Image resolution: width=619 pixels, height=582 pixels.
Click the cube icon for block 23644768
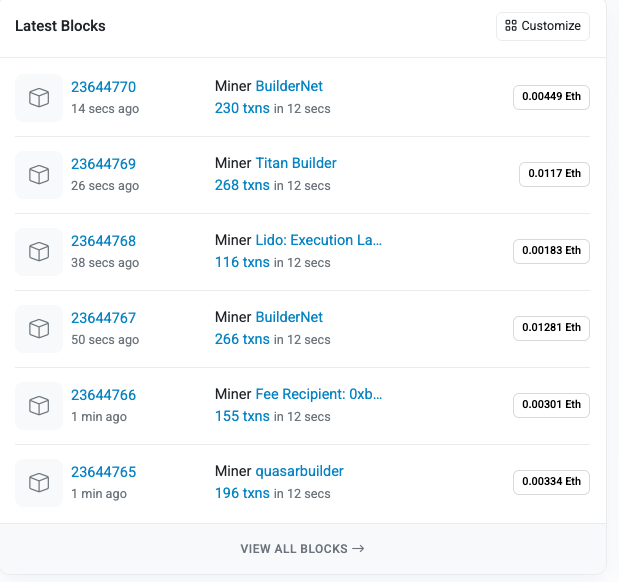(39, 251)
